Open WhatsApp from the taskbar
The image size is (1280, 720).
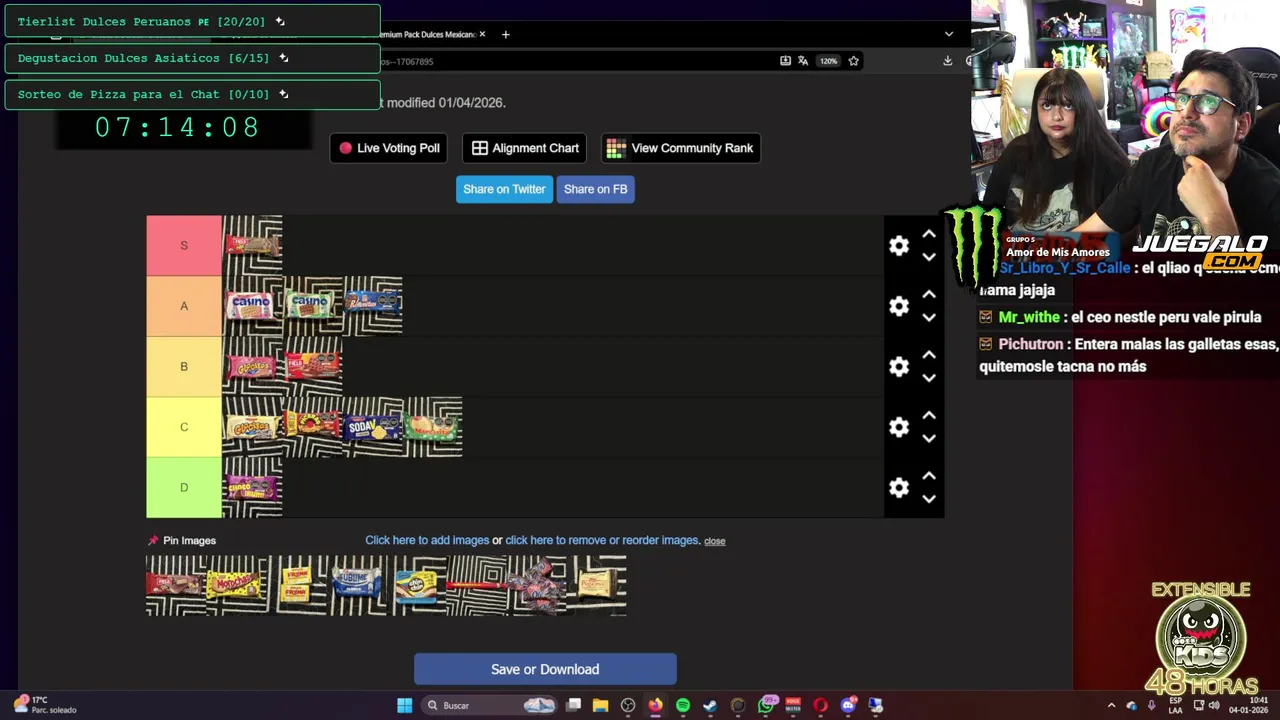point(767,705)
